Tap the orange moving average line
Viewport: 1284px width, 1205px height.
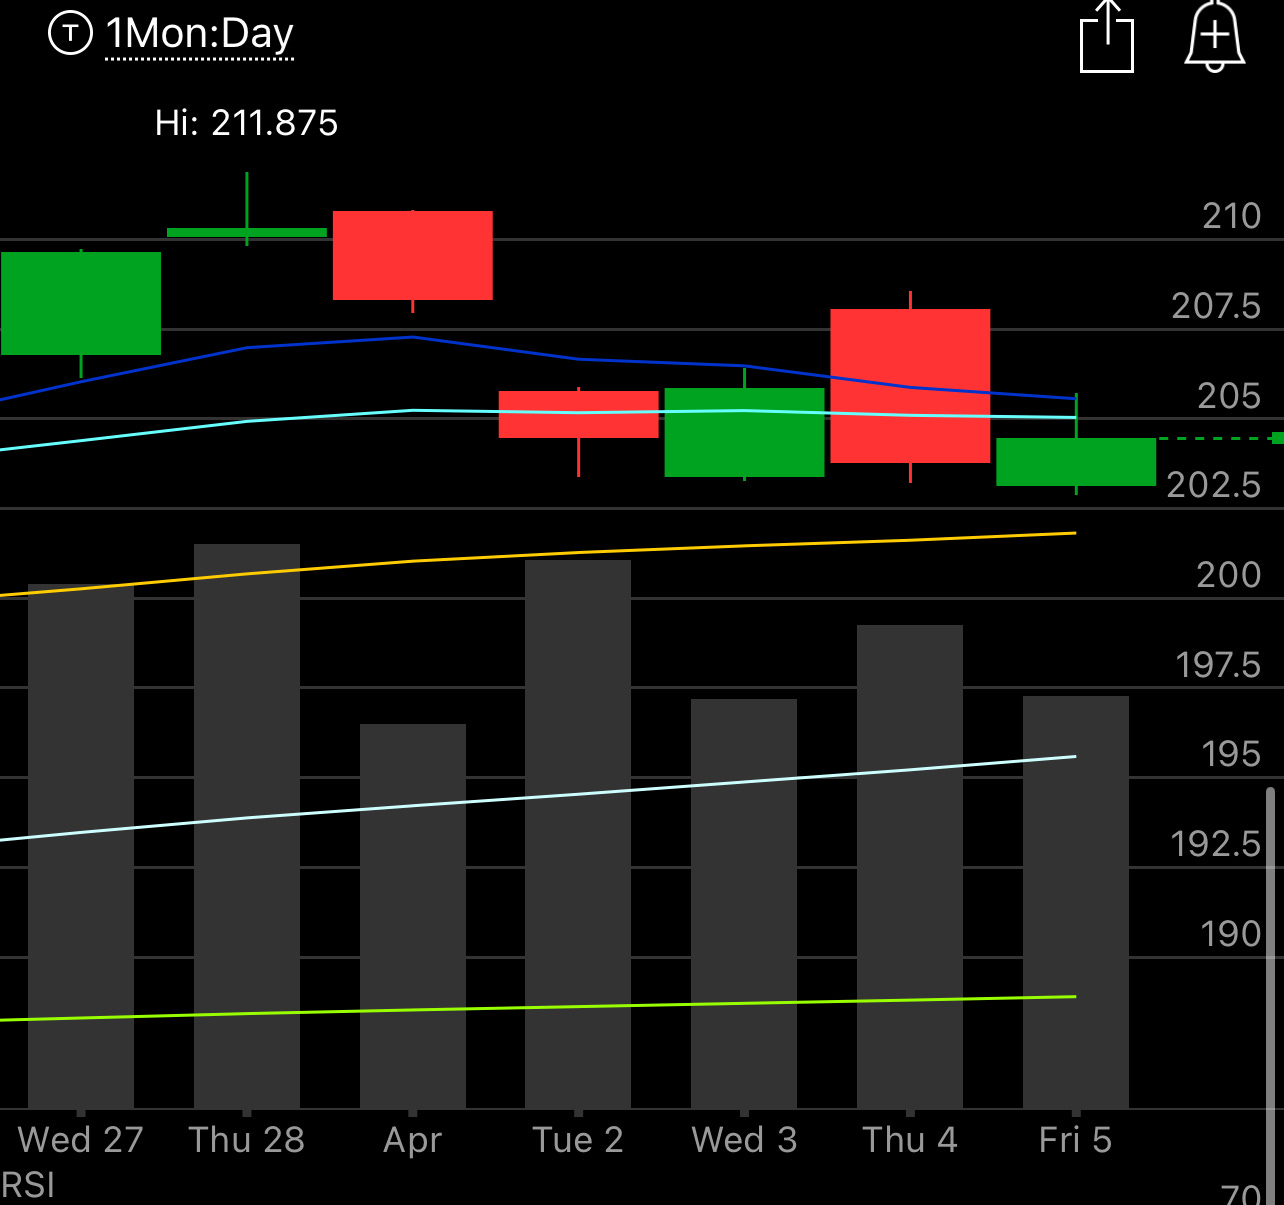coord(578,553)
